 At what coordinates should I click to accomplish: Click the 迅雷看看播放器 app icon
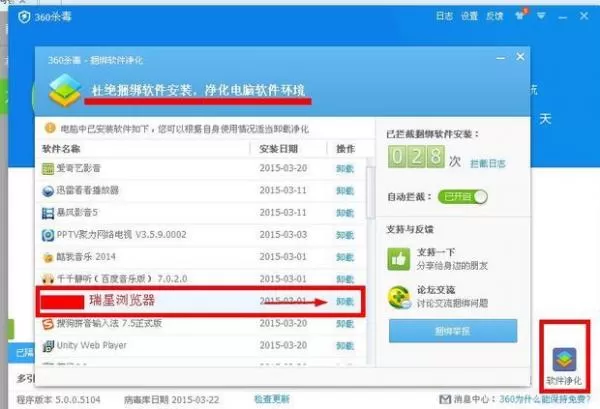(48, 191)
